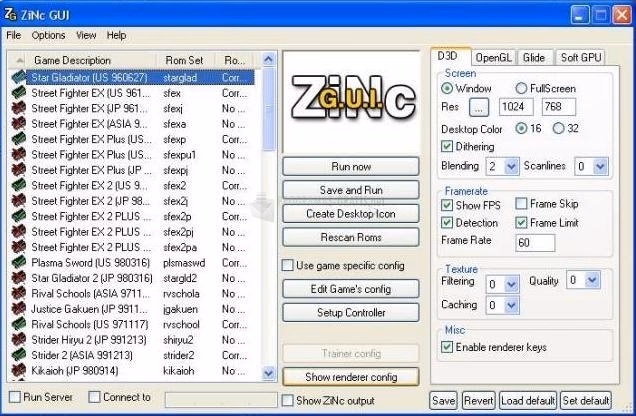Open the Help menu

116,35
